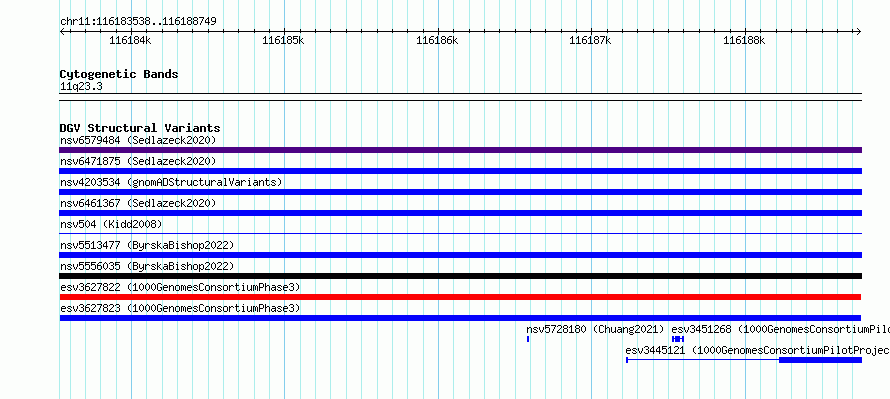Click the right arrowhead of the ruler

point(859,31)
